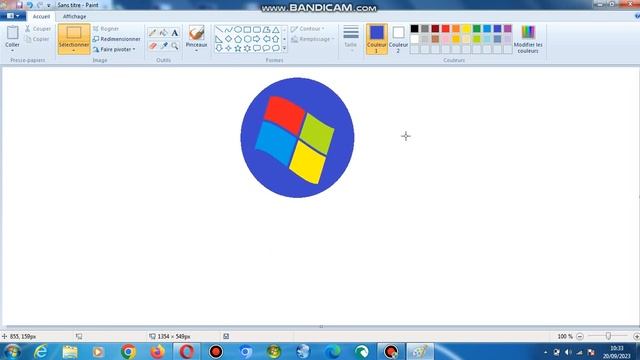Click the Undo arrow in title bar
The height and width of the screenshot is (360, 640).
[x=29, y=5]
